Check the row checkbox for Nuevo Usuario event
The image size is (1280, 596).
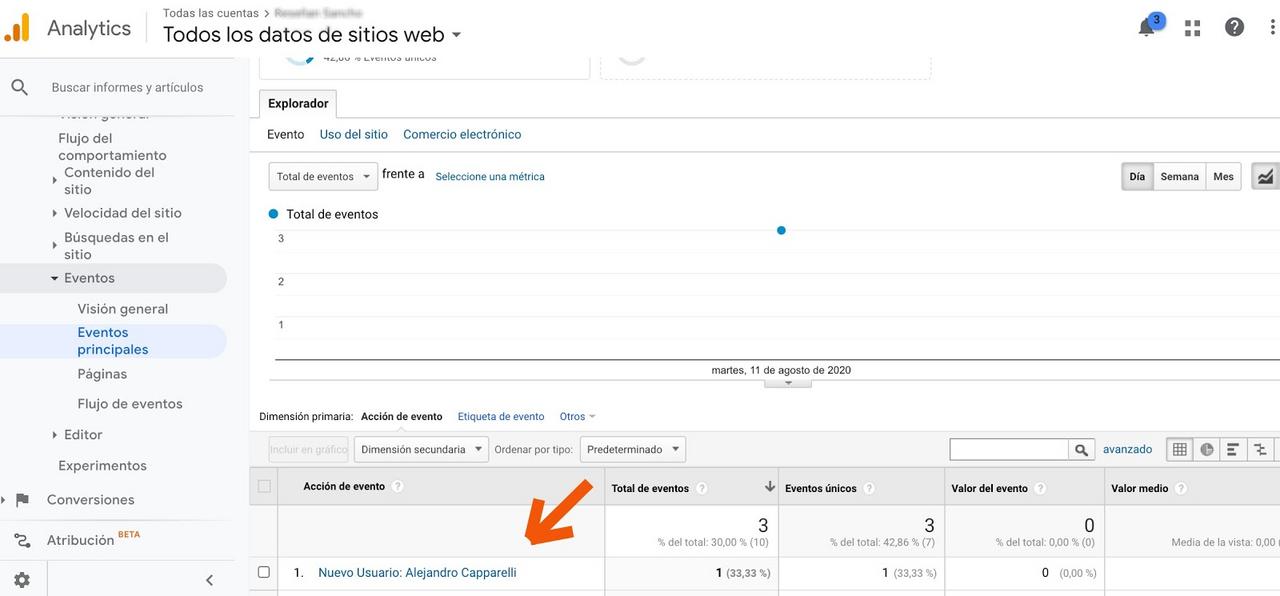pos(265,572)
